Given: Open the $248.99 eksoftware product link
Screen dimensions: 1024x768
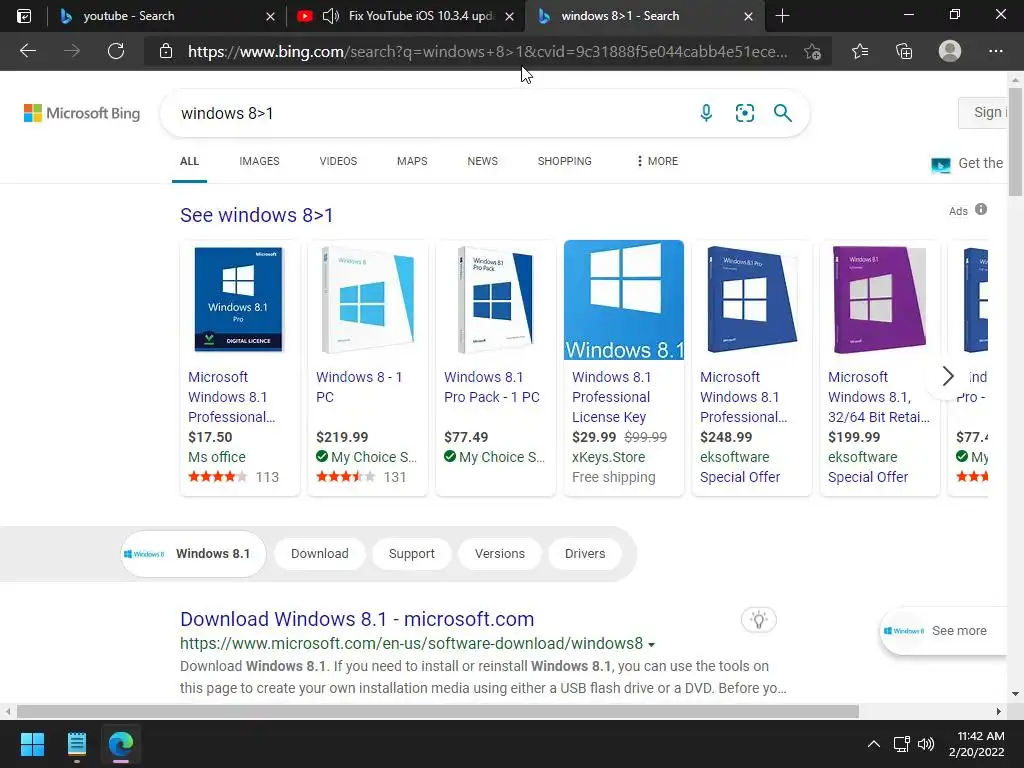Looking at the screenshot, I should tap(743, 396).
